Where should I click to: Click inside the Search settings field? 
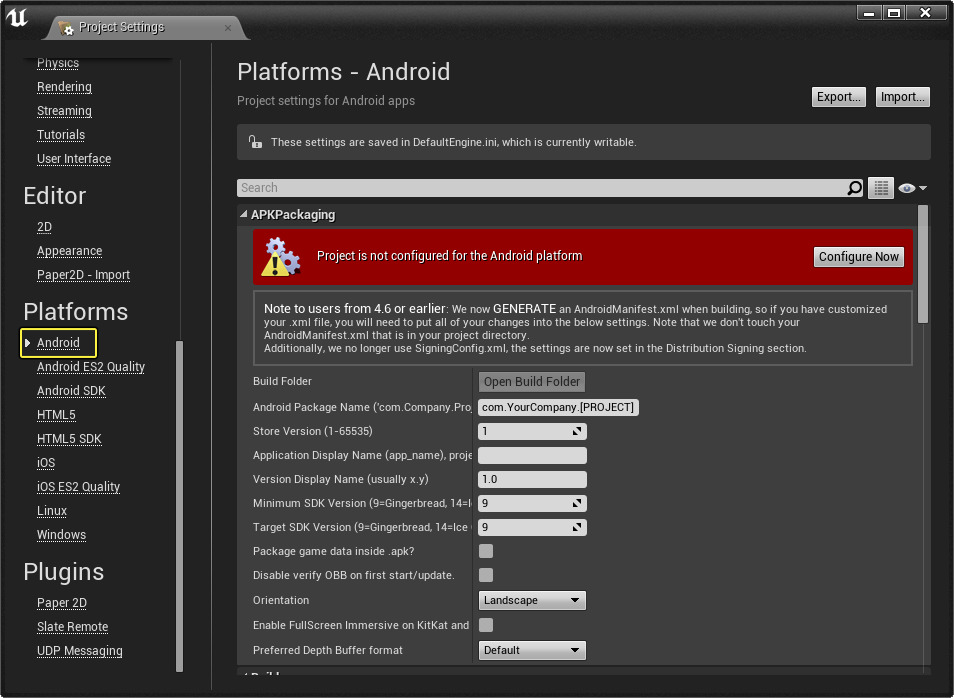click(x=500, y=188)
